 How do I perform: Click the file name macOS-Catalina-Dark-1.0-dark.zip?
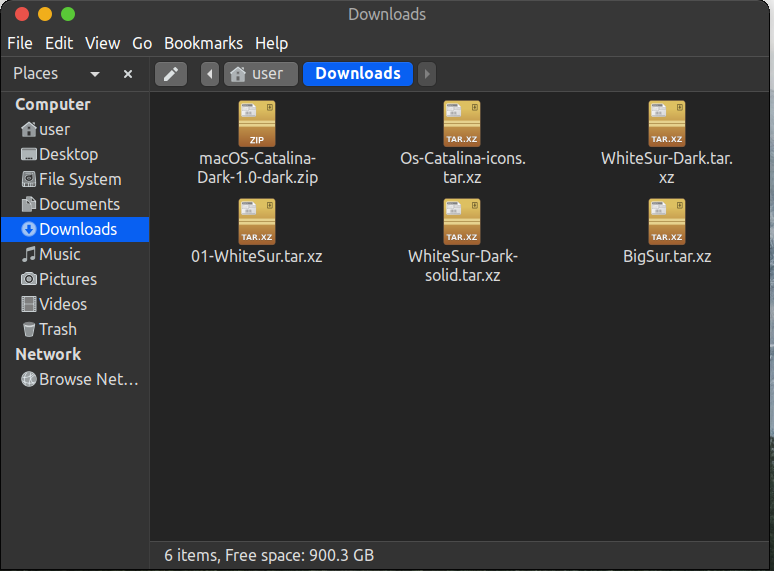[257, 168]
